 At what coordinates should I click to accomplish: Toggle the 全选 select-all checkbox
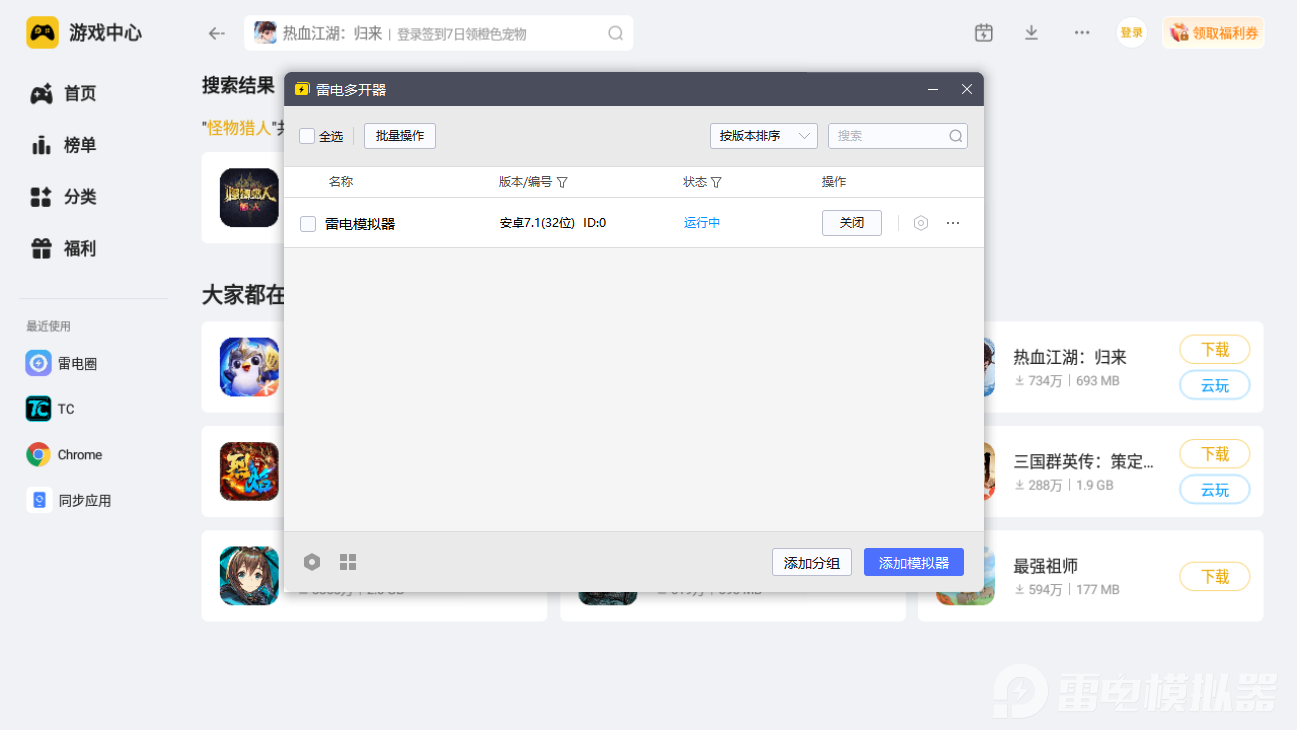click(x=307, y=136)
